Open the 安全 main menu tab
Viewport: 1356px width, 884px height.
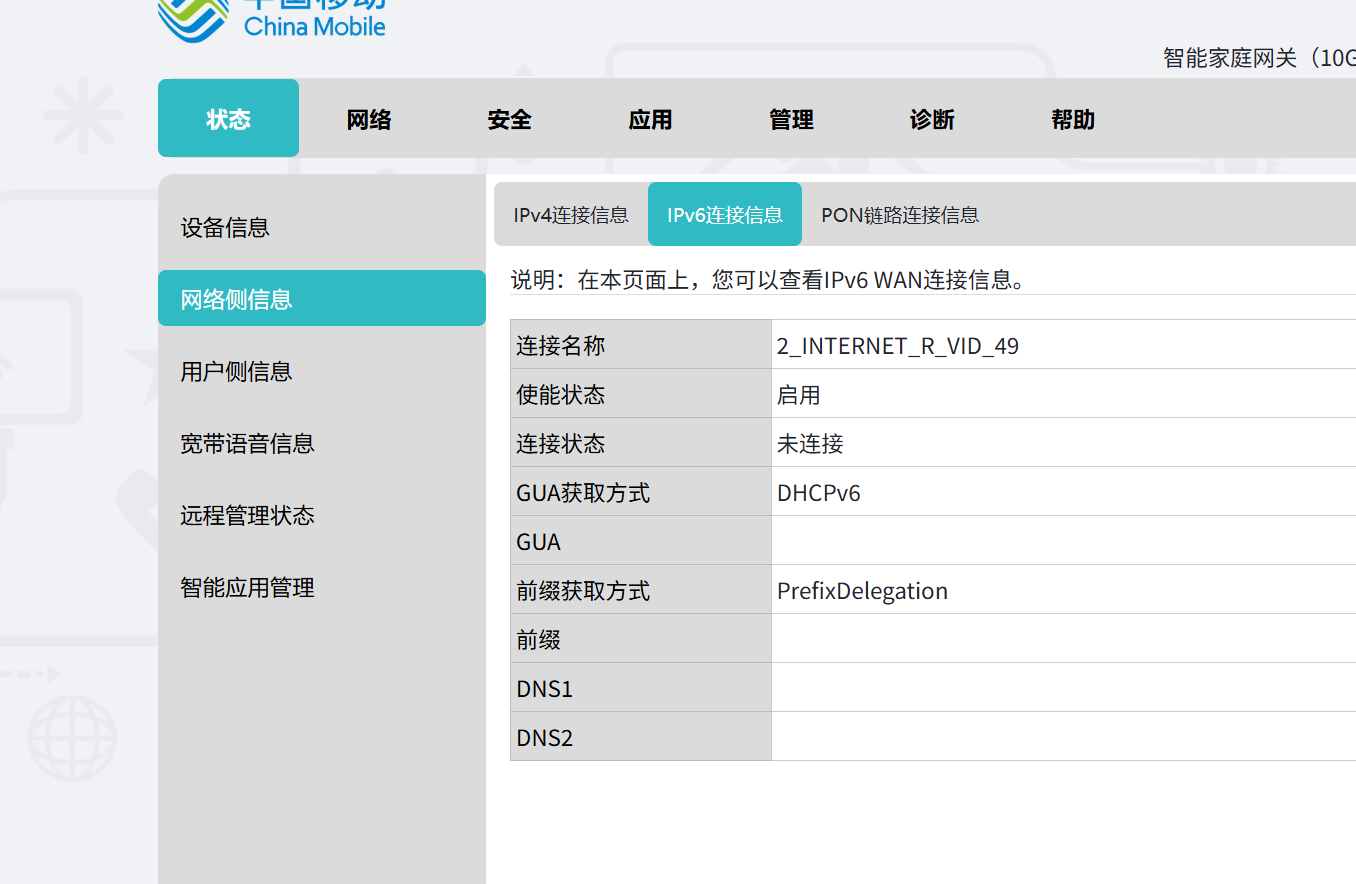[510, 120]
